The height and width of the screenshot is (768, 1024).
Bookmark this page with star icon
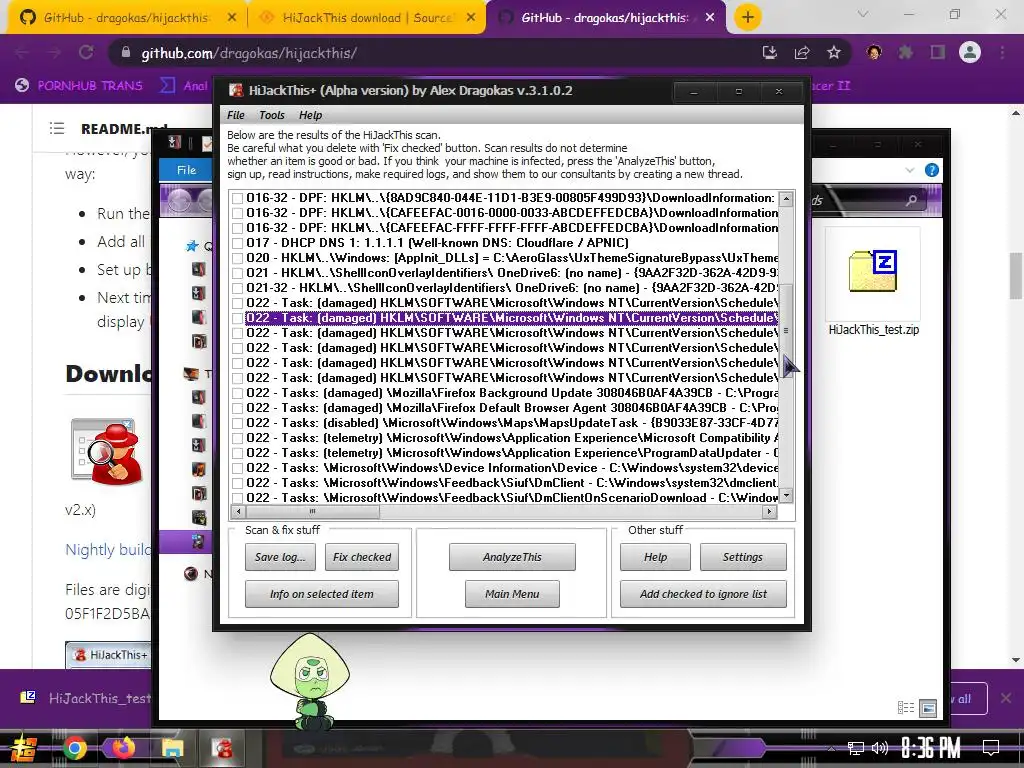click(x=833, y=53)
